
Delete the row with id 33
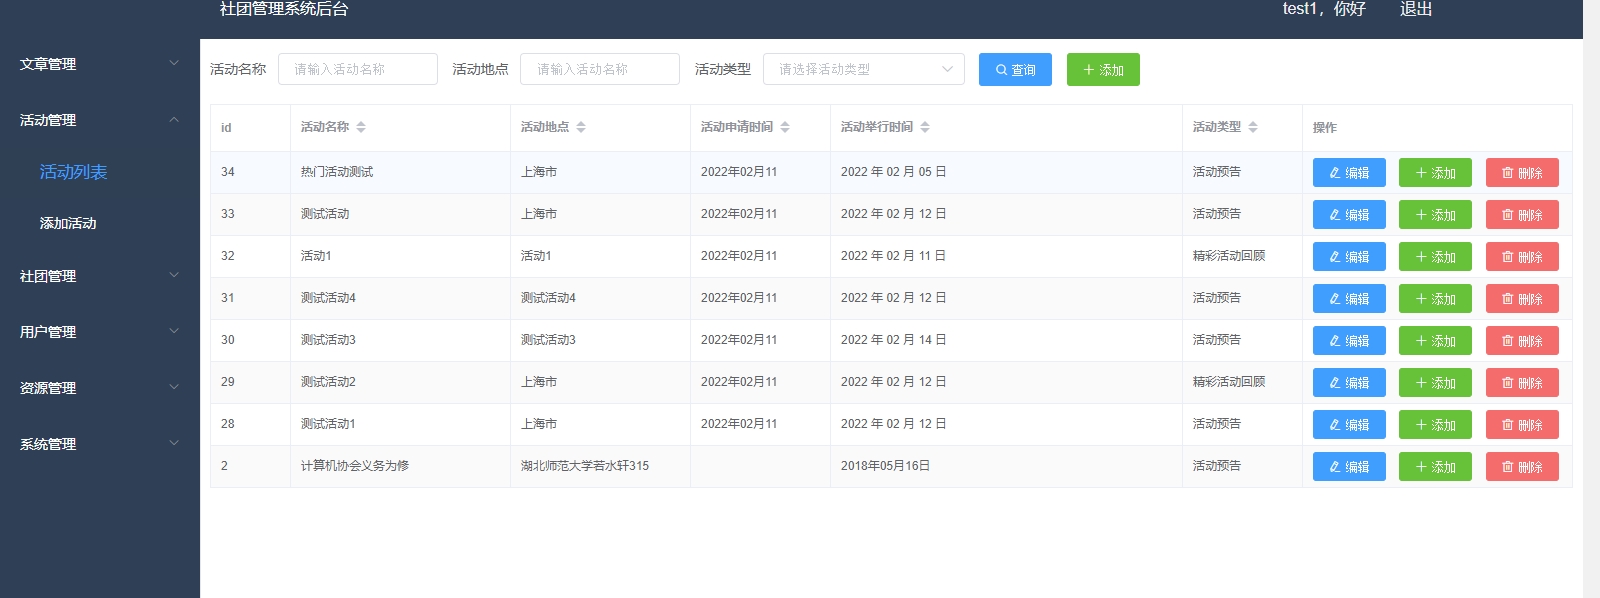click(1522, 215)
